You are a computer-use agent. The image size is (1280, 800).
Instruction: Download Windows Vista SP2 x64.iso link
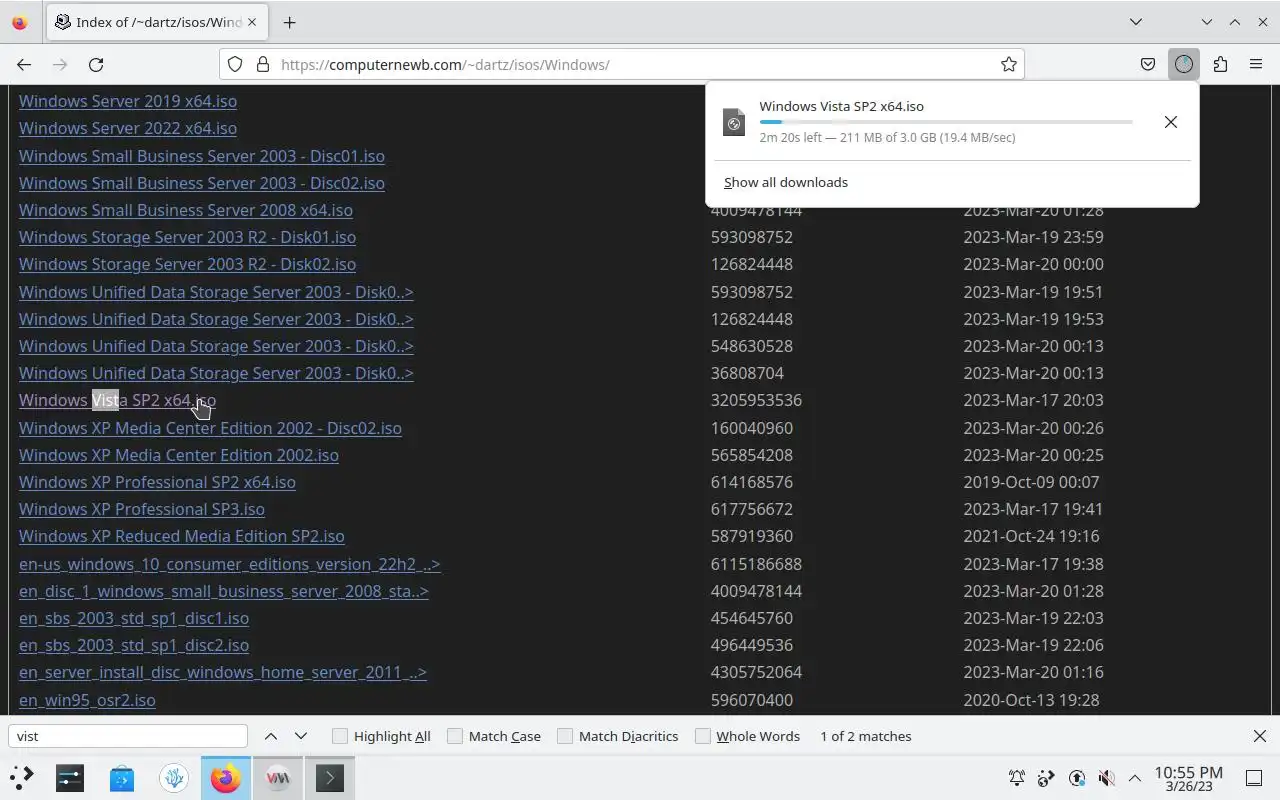coord(117,400)
